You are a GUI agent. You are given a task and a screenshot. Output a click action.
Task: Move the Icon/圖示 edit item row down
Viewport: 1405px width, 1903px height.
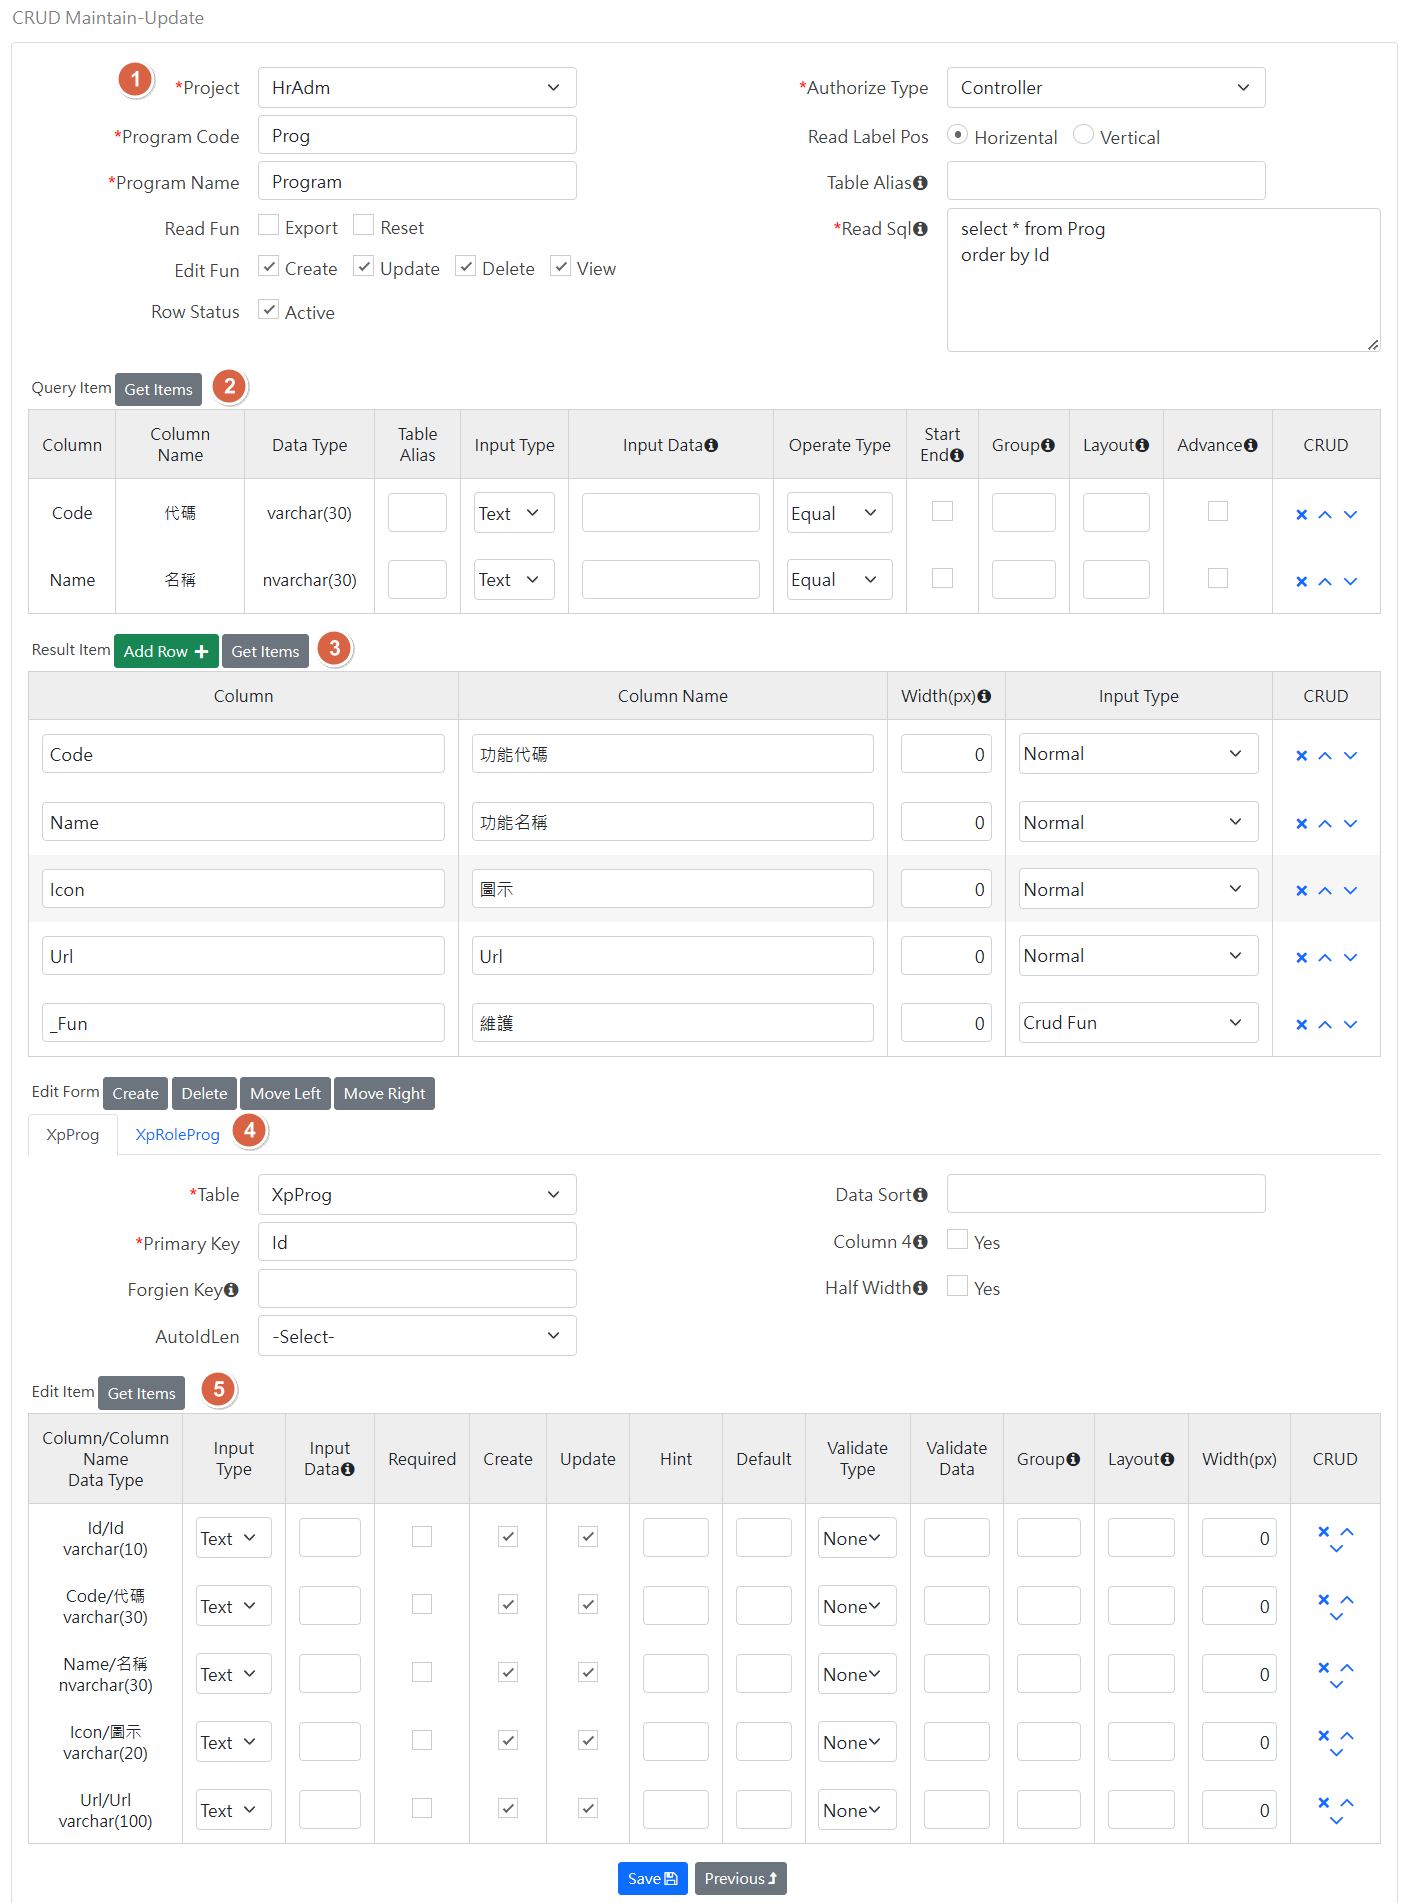click(x=1336, y=1752)
